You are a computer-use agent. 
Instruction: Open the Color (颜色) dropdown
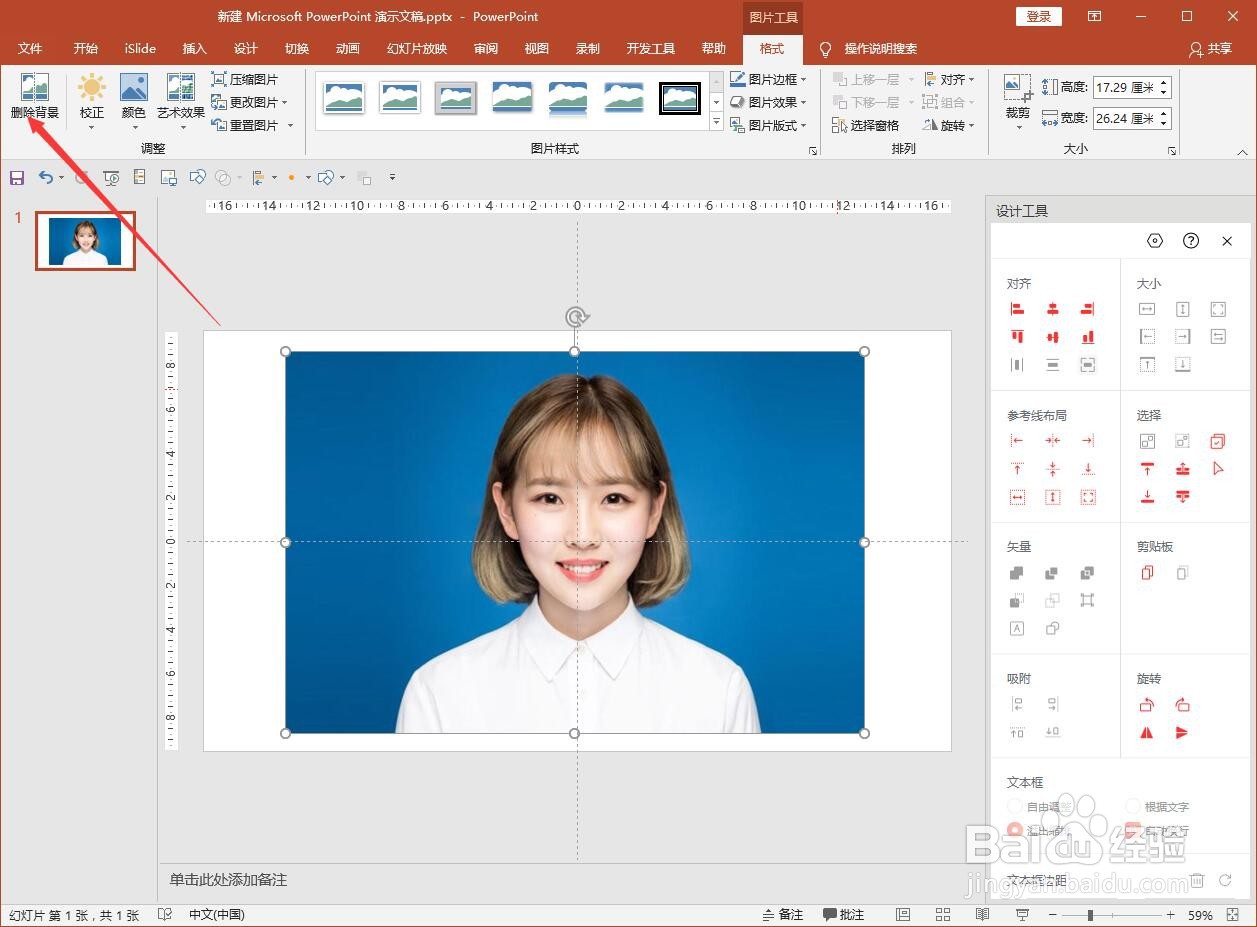click(x=134, y=100)
